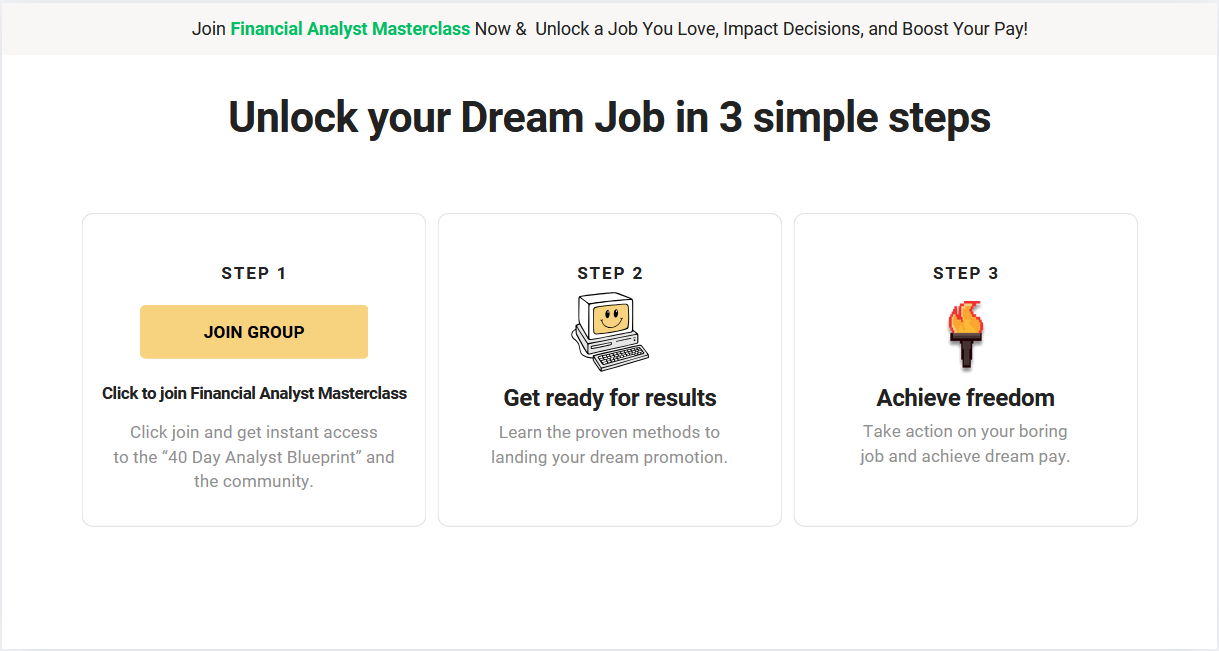Click the smiling computer icon
1219x651 pixels.
coord(610,331)
